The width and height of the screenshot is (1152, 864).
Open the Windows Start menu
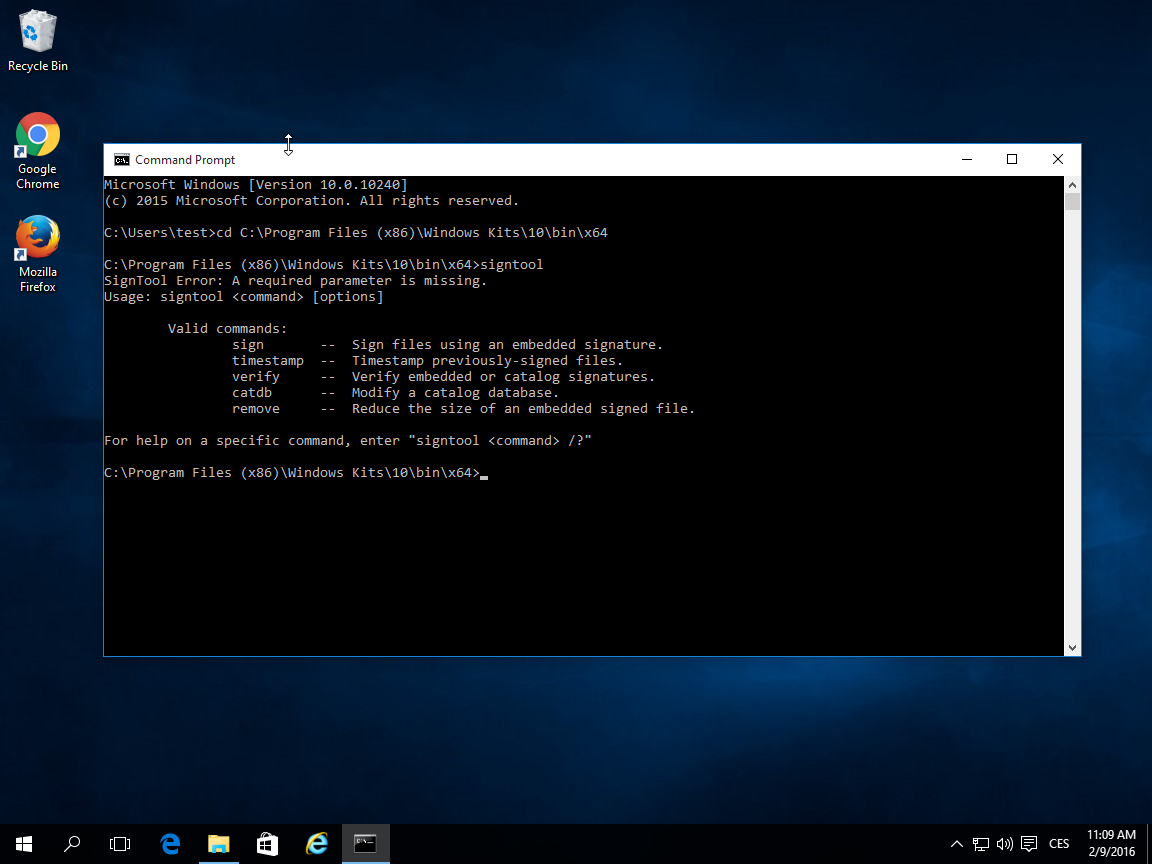click(23, 844)
